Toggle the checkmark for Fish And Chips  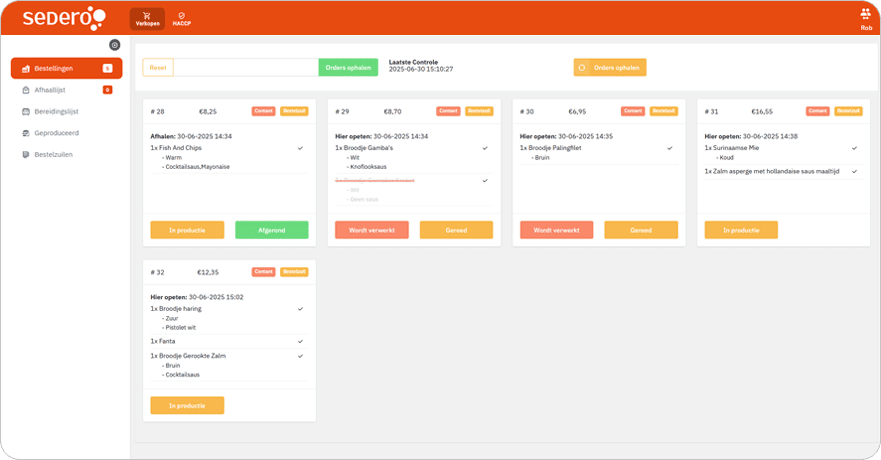[x=300, y=148]
